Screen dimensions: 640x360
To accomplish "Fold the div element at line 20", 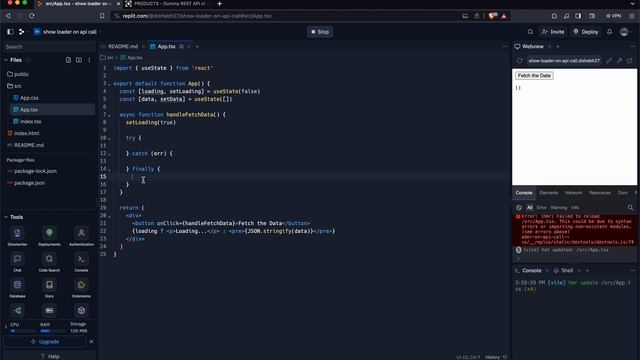I will pyautogui.click(x=109, y=216).
